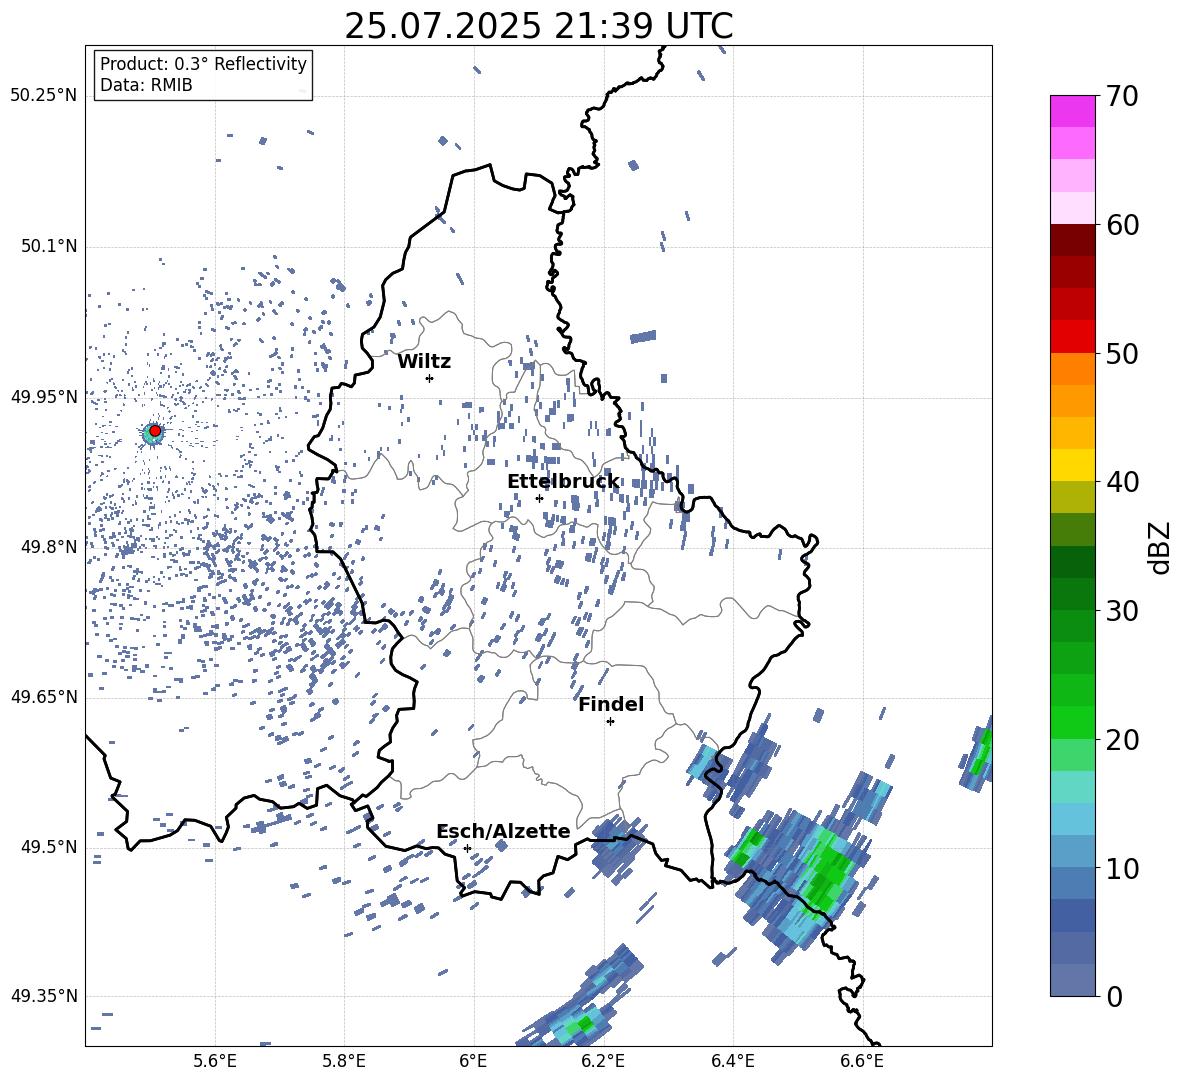Click the title '25.07.2025 21:39 UTC'
The image size is (1184, 1081).
click(538, 26)
